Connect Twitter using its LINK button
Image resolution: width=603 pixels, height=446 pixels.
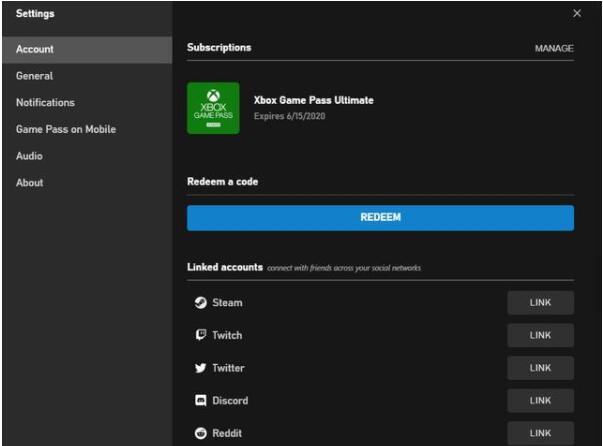click(540, 368)
